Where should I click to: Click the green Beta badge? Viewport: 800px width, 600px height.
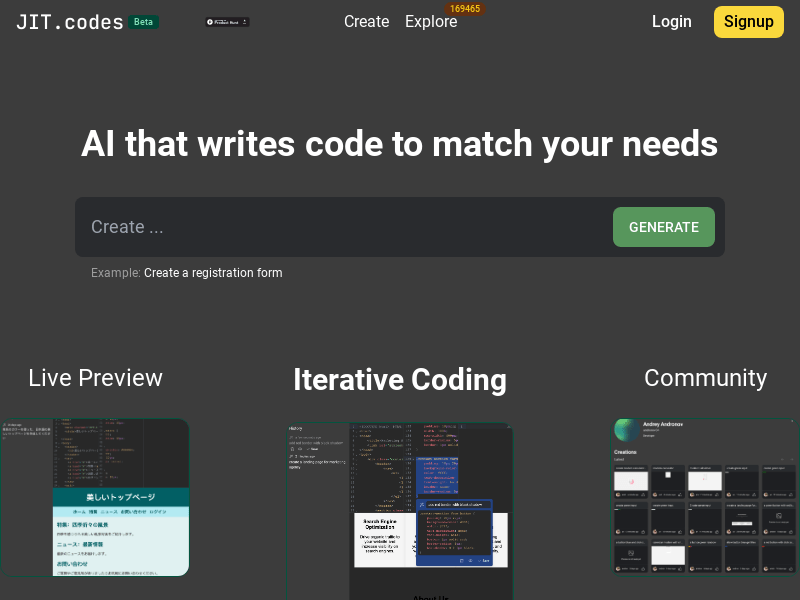click(144, 22)
